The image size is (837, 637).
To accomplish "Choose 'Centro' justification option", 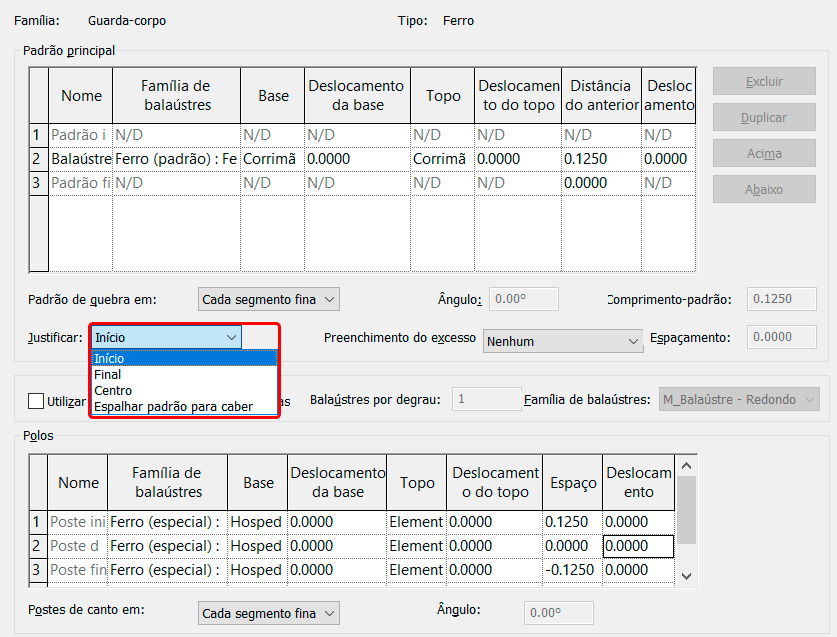I will (x=113, y=391).
